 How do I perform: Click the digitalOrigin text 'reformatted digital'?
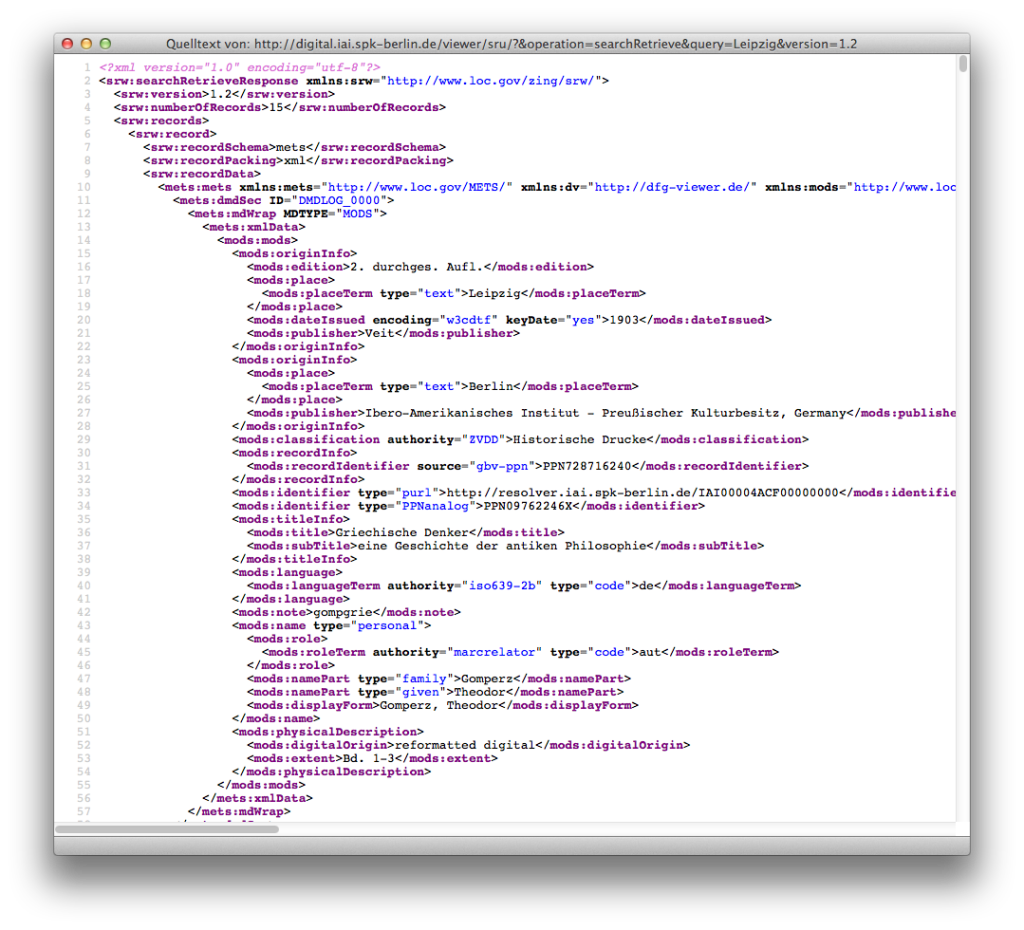pos(464,745)
